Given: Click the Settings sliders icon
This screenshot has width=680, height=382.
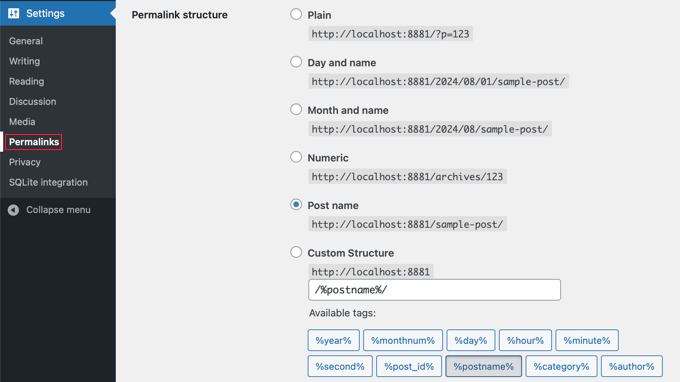Looking at the screenshot, I should point(13,13).
